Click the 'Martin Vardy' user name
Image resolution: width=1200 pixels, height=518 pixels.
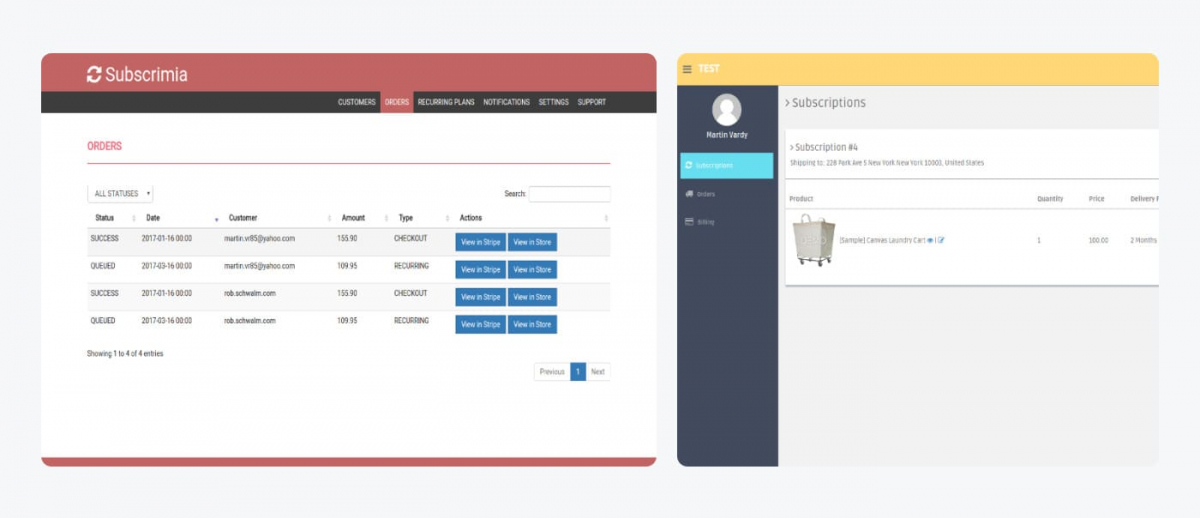(x=727, y=135)
